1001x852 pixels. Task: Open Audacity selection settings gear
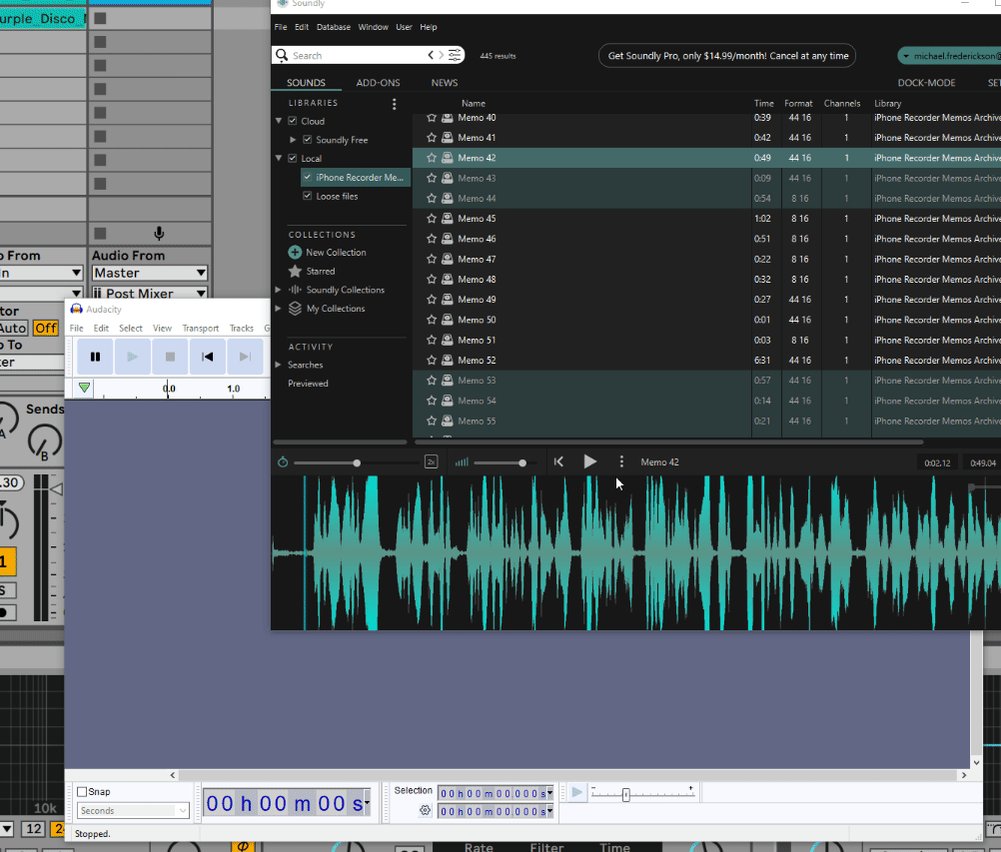click(x=425, y=811)
